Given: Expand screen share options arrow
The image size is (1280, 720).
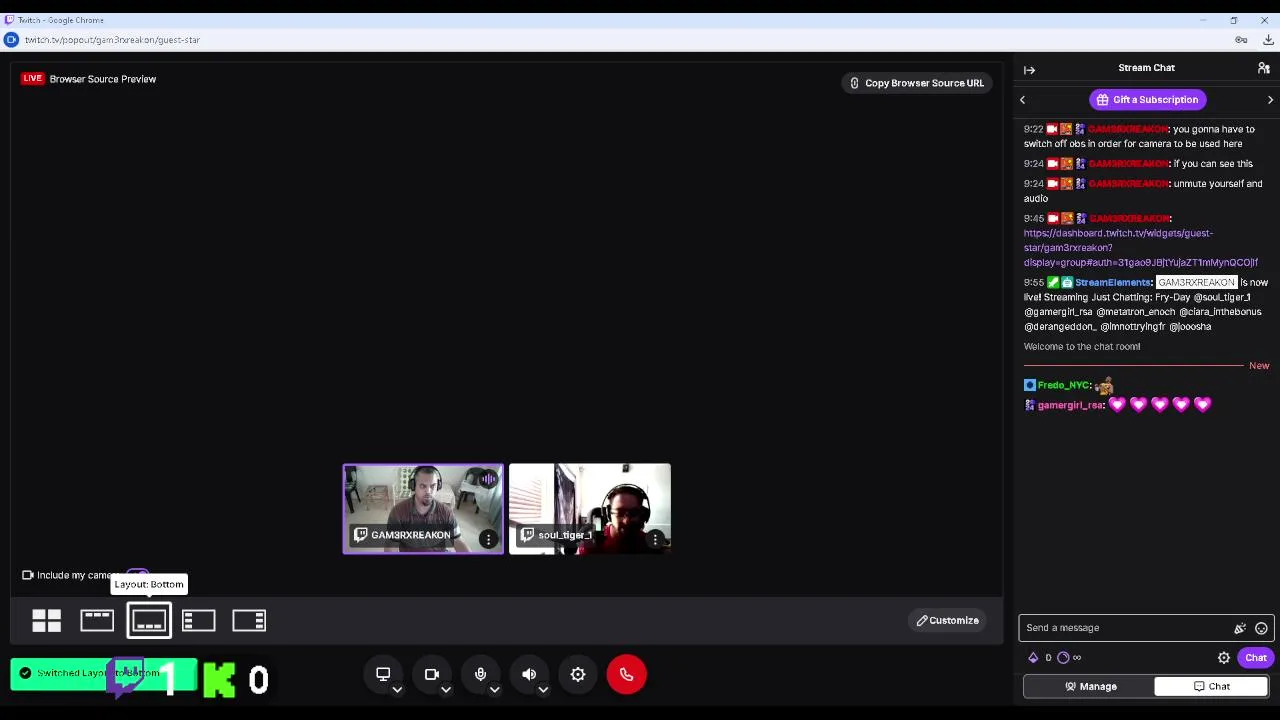Looking at the screenshot, I should pos(397,689).
